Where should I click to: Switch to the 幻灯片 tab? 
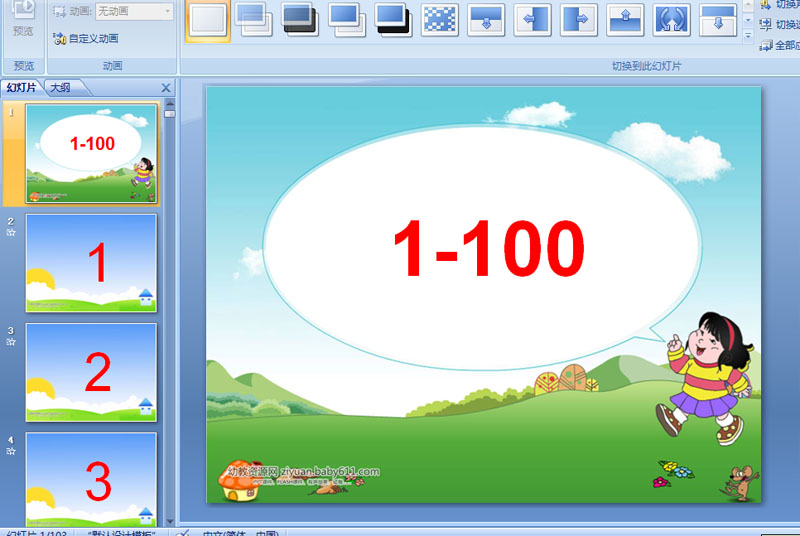21,88
